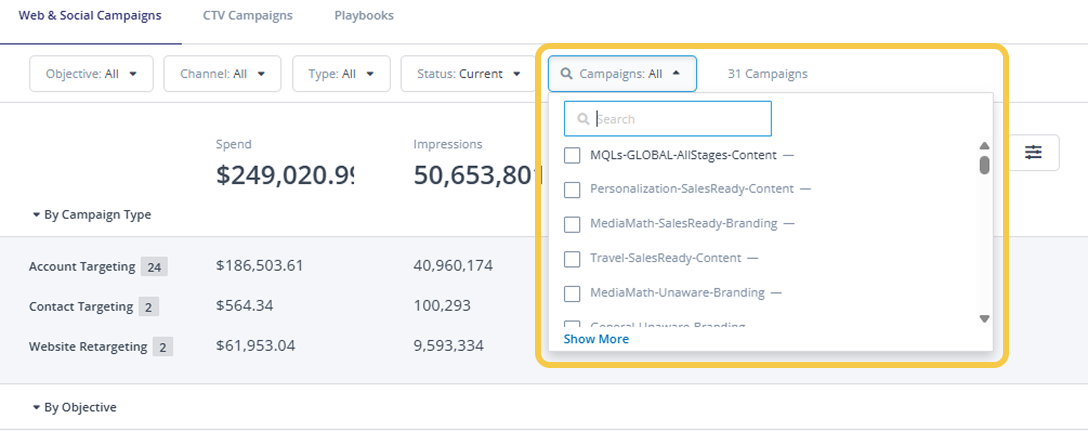The image size is (1088, 431).
Task: Open the column settings sliders icon
Action: coord(1034,152)
